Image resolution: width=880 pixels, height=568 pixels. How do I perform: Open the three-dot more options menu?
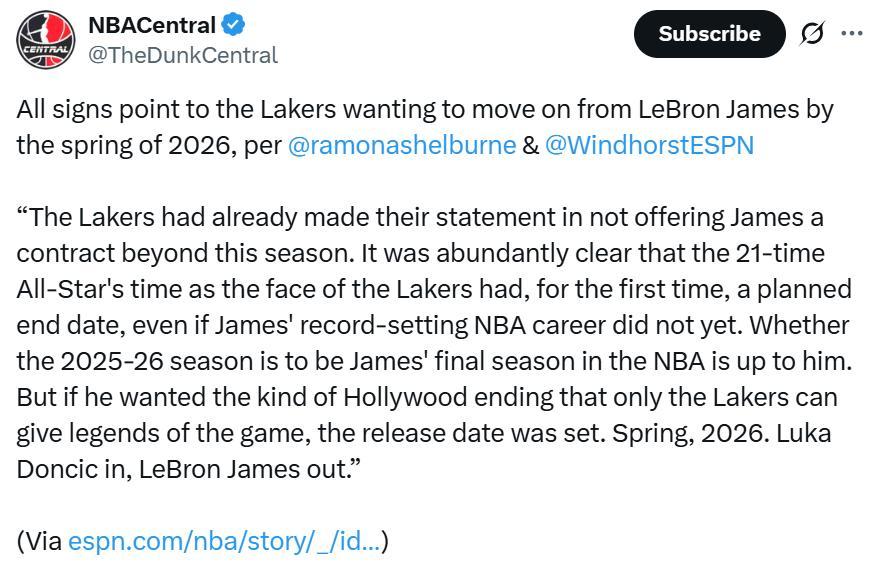[x=852, y=33]
